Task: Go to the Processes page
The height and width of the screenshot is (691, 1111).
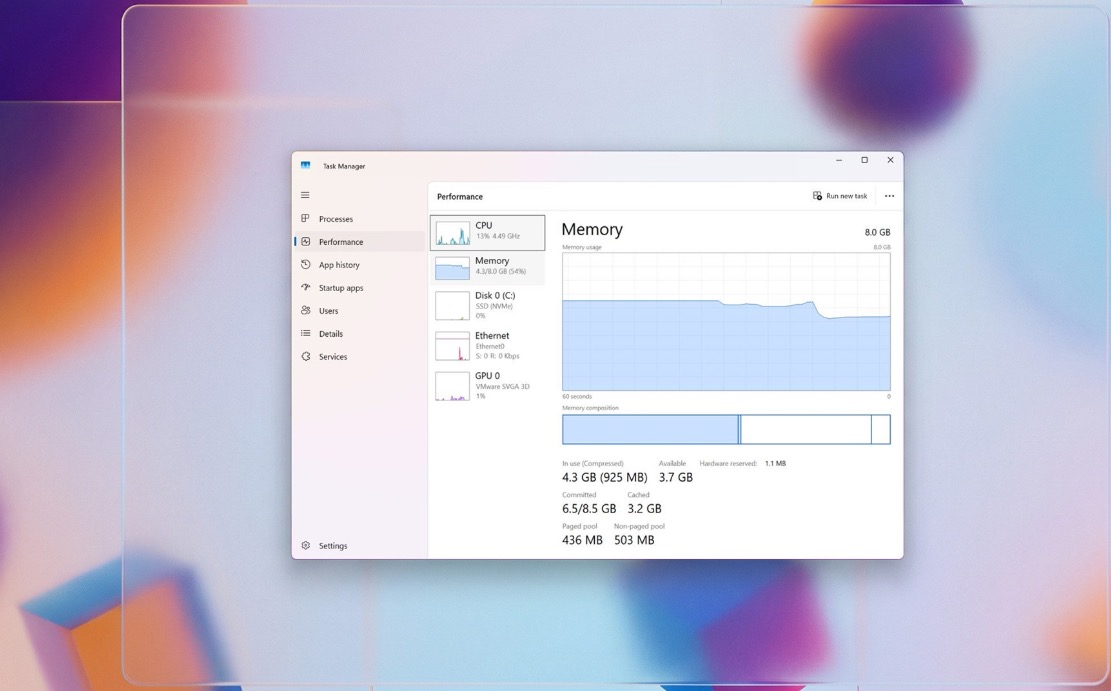Action: click(x=360, y=219)
